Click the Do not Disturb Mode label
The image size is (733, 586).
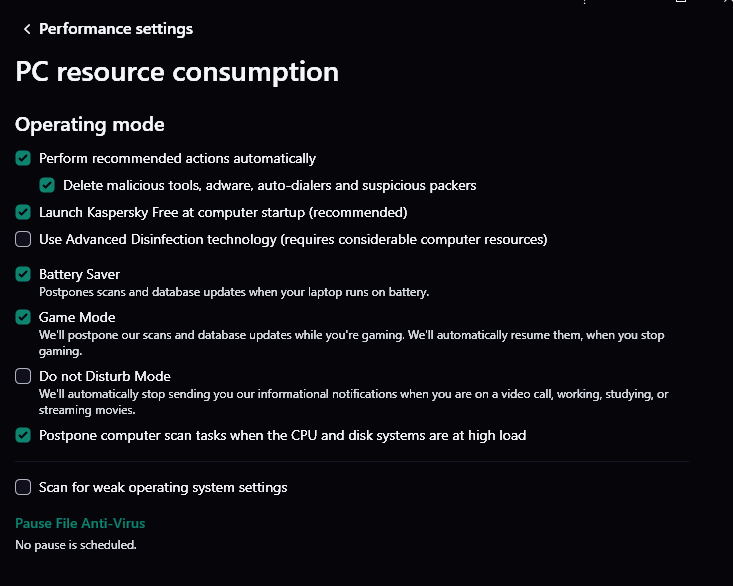pyautogui.click(x=104, y=376)
